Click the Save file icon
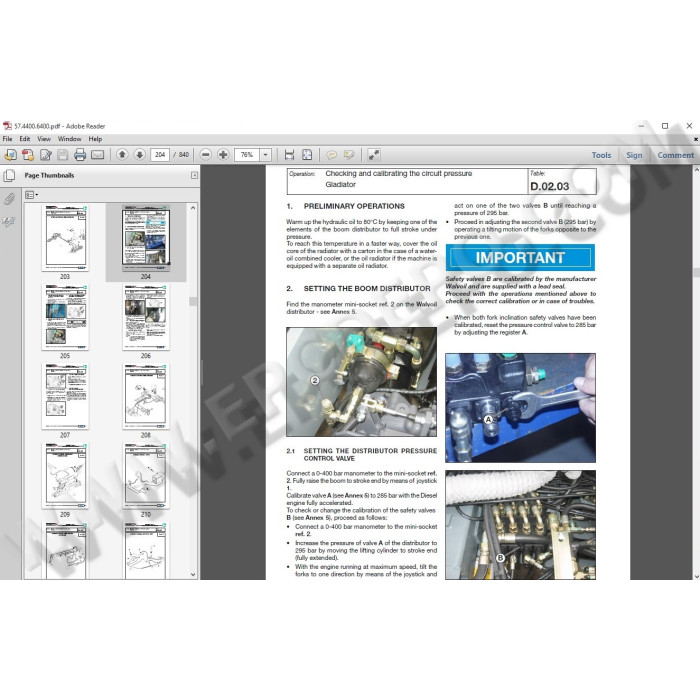This screenshot has height=700, width=700. click(63, 155)
